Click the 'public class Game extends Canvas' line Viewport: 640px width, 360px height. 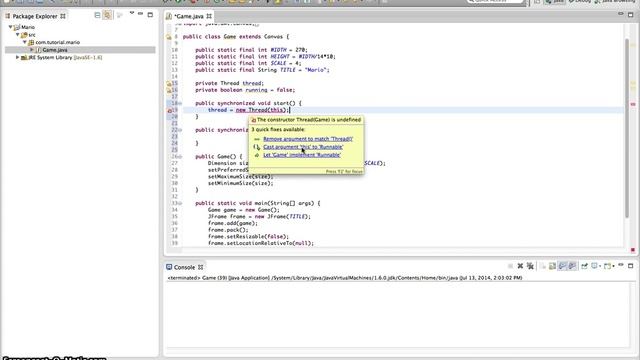click(236, 37)
